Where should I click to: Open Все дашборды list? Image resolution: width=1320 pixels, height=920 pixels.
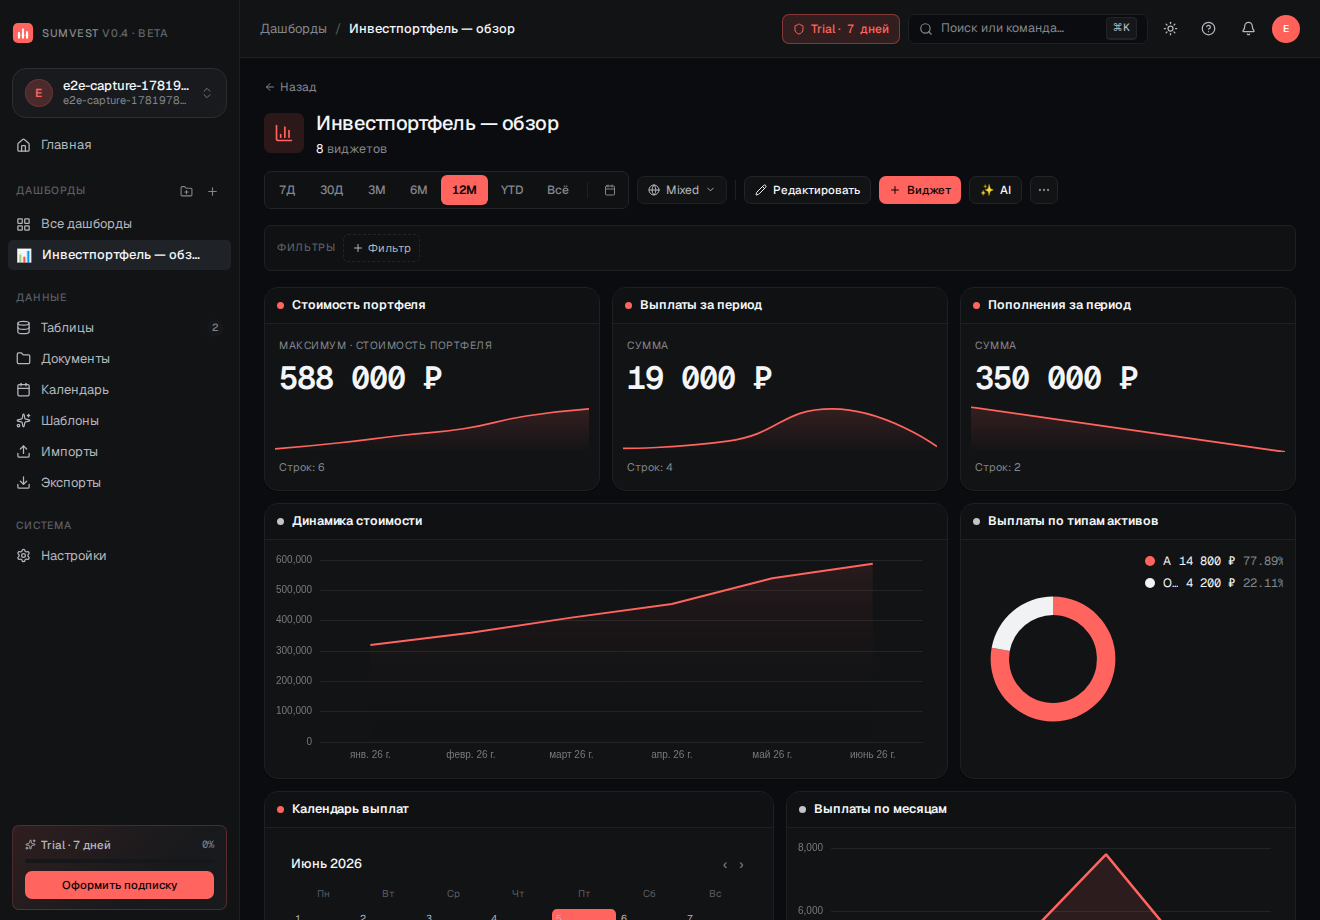119,224
